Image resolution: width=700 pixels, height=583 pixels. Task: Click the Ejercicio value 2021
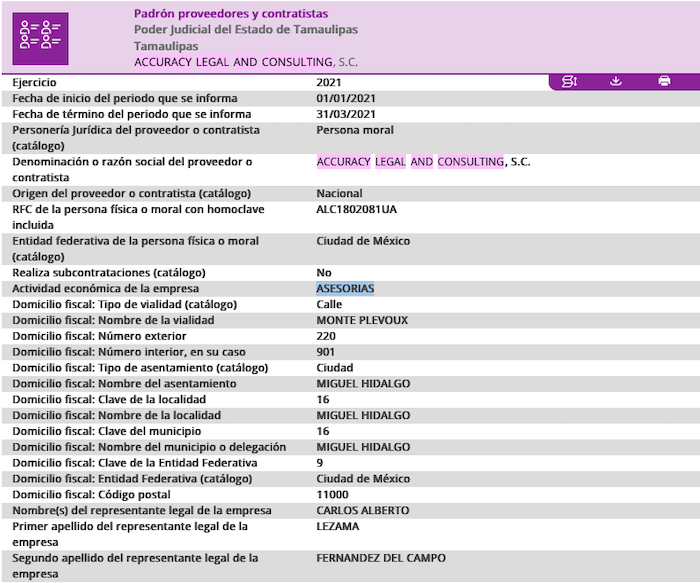coord(330,82)
